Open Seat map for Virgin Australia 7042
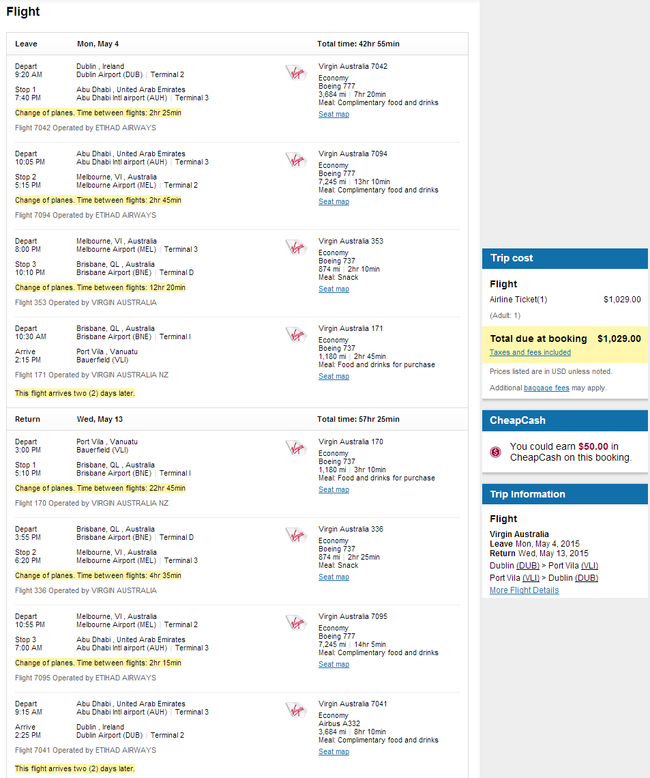This screenshot has height=778, width=650. click(x=333, y=114)
